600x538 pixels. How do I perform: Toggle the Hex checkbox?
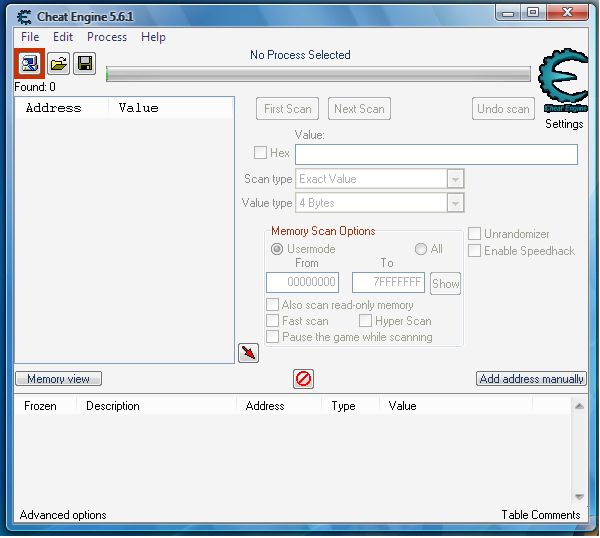point(260,153)
